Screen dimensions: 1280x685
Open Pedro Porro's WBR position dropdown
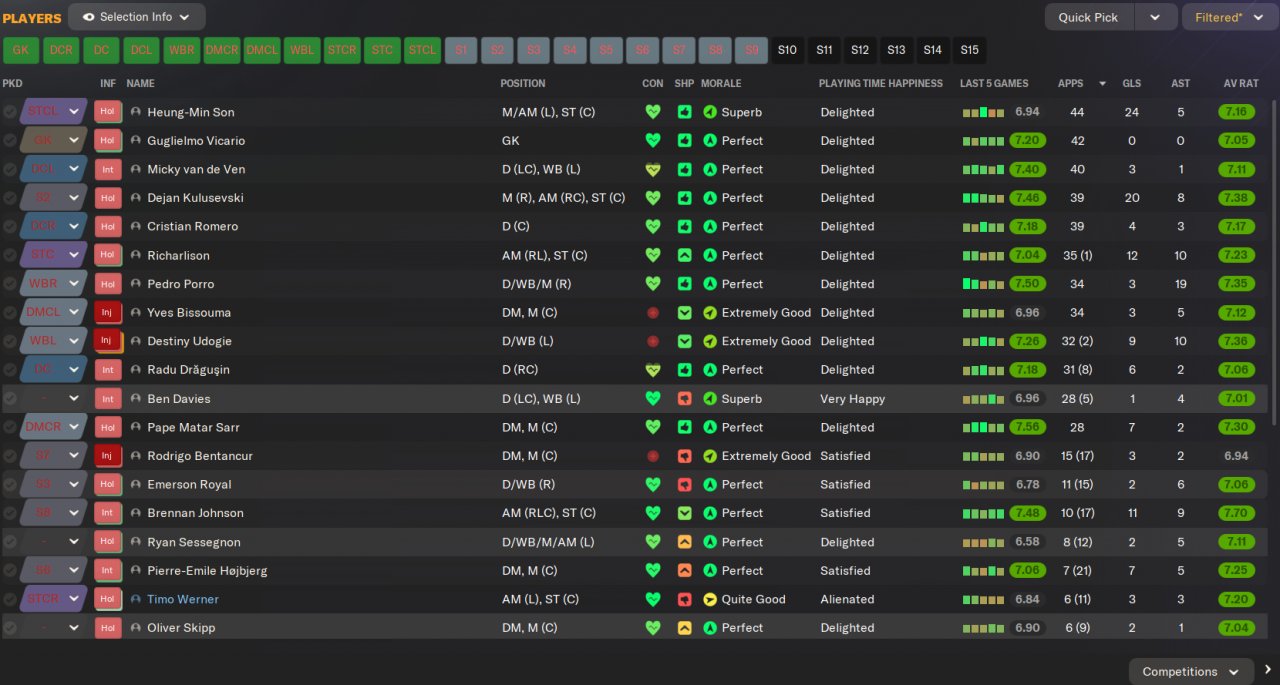coord(52,284)
